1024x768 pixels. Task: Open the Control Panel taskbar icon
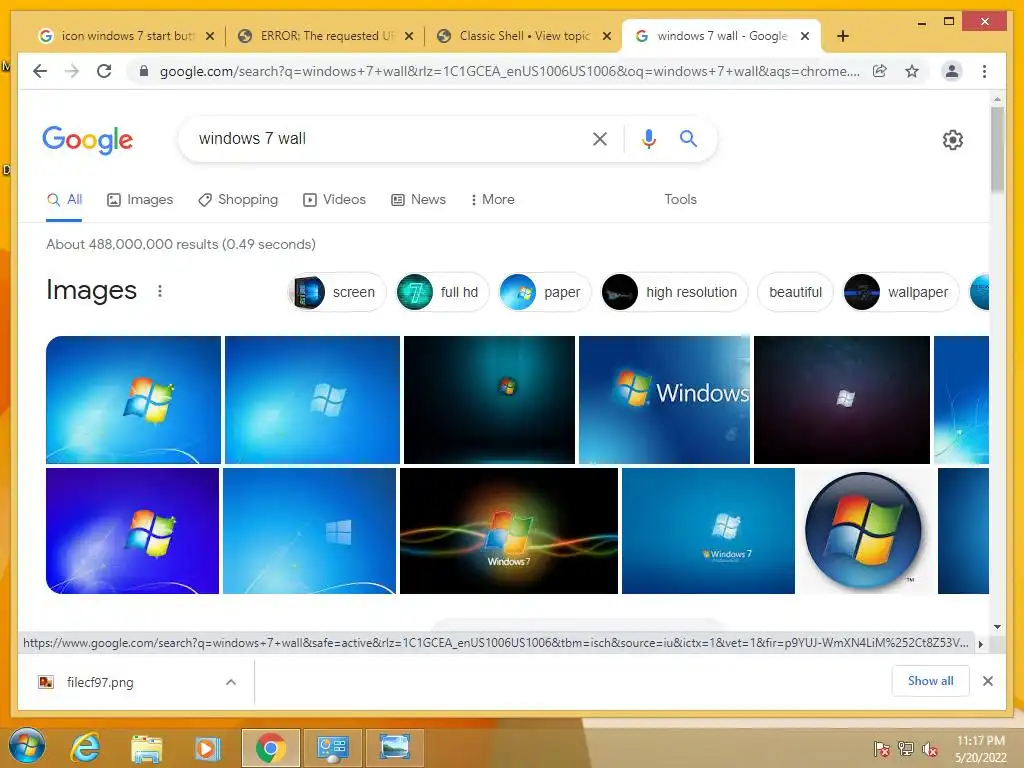333,748
